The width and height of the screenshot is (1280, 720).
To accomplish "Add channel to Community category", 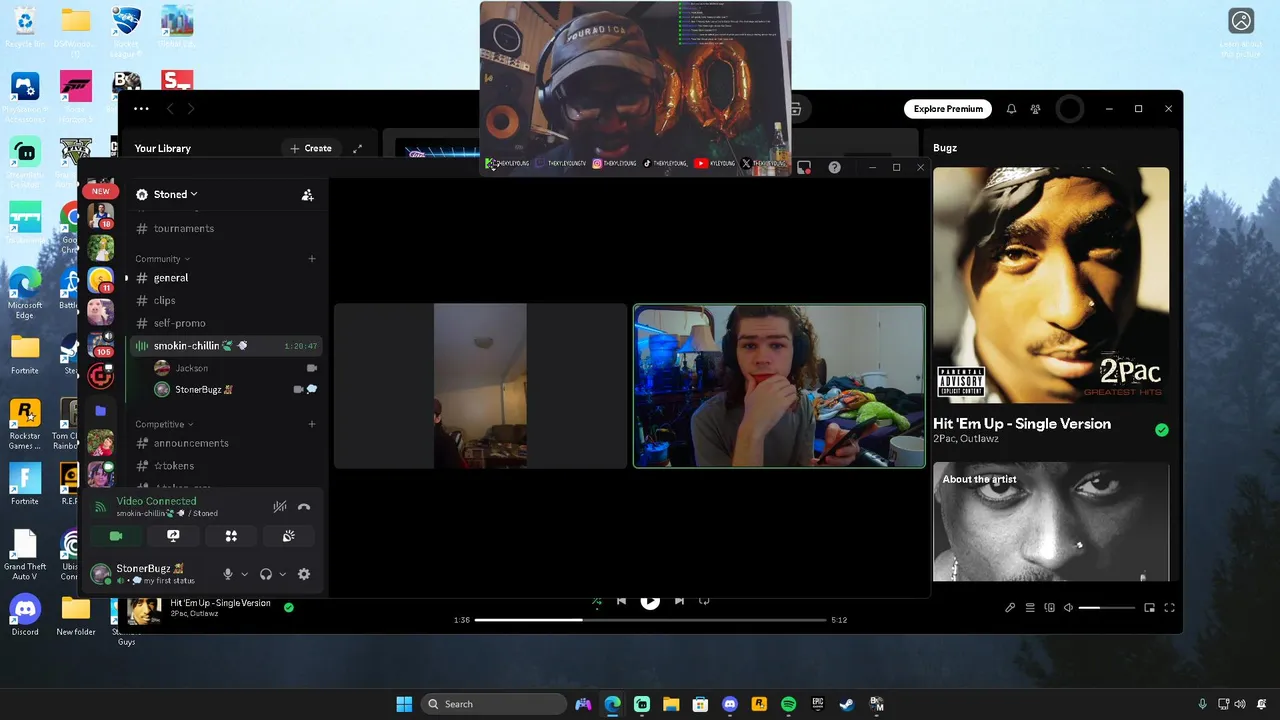I will coord(312,259).
